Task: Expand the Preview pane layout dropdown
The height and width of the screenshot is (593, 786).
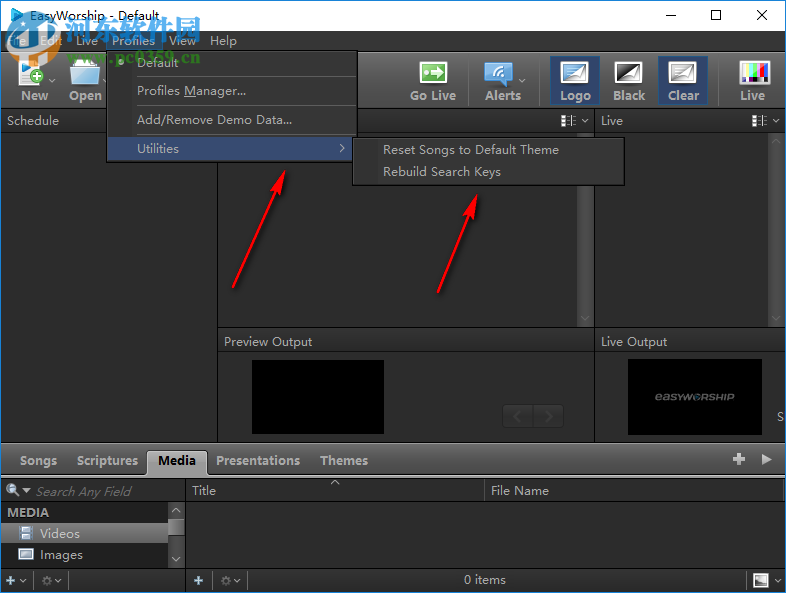Action: click(x=585, y=121)
